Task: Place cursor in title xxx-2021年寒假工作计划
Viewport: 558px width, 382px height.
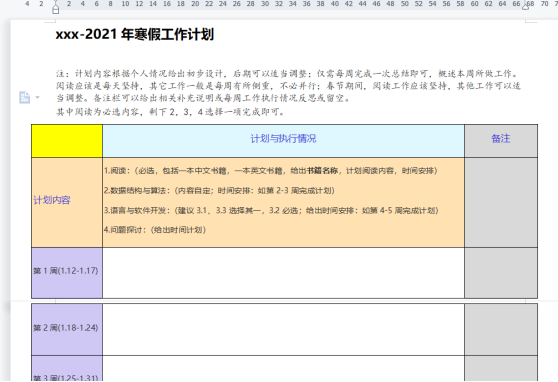Action: [x=135, y=34]
